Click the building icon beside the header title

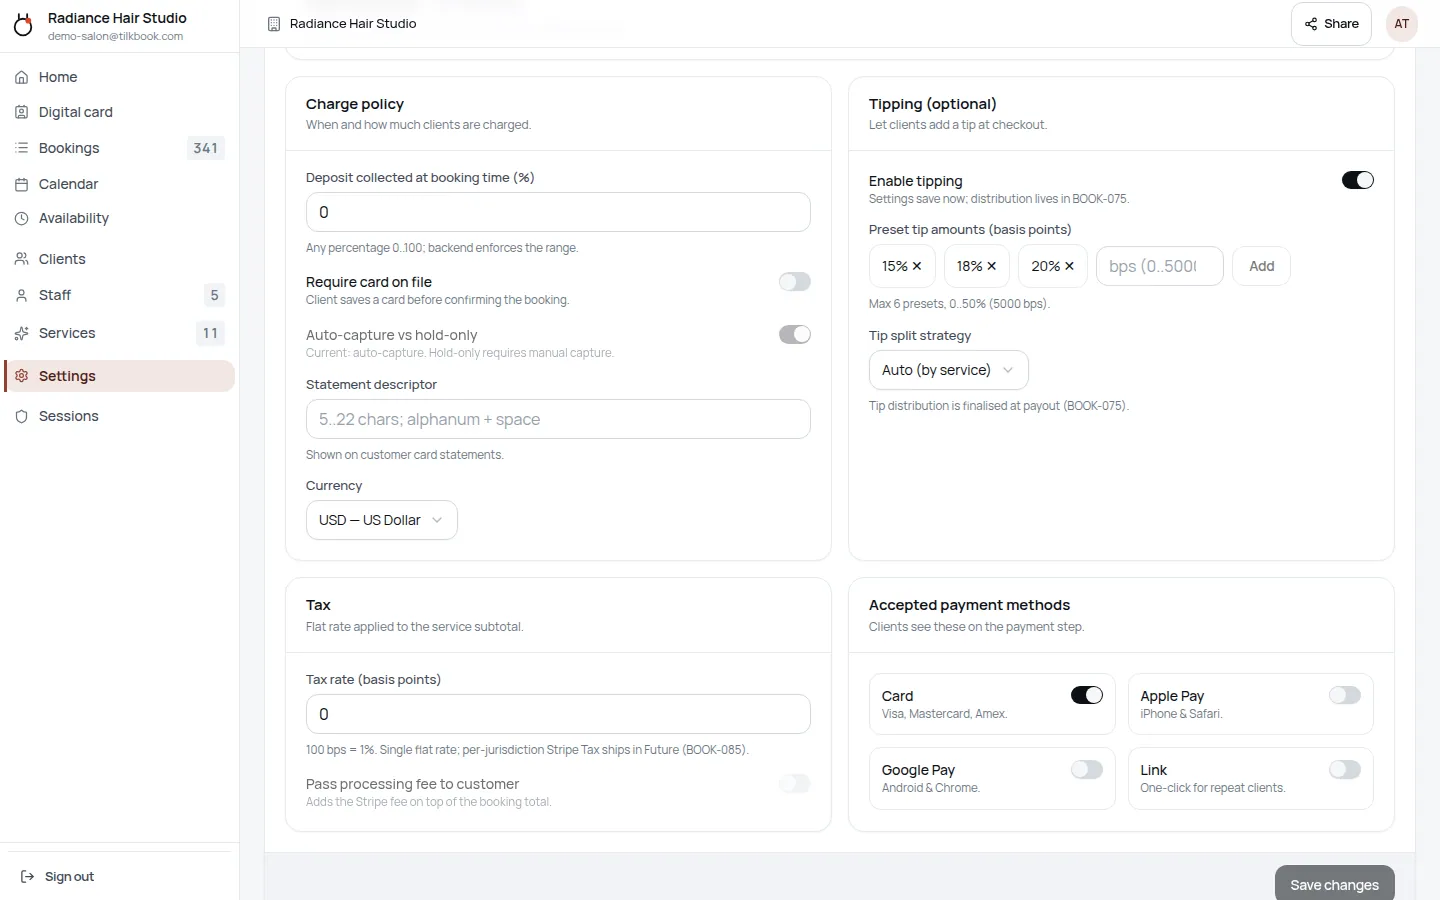[x=274, y=24]
